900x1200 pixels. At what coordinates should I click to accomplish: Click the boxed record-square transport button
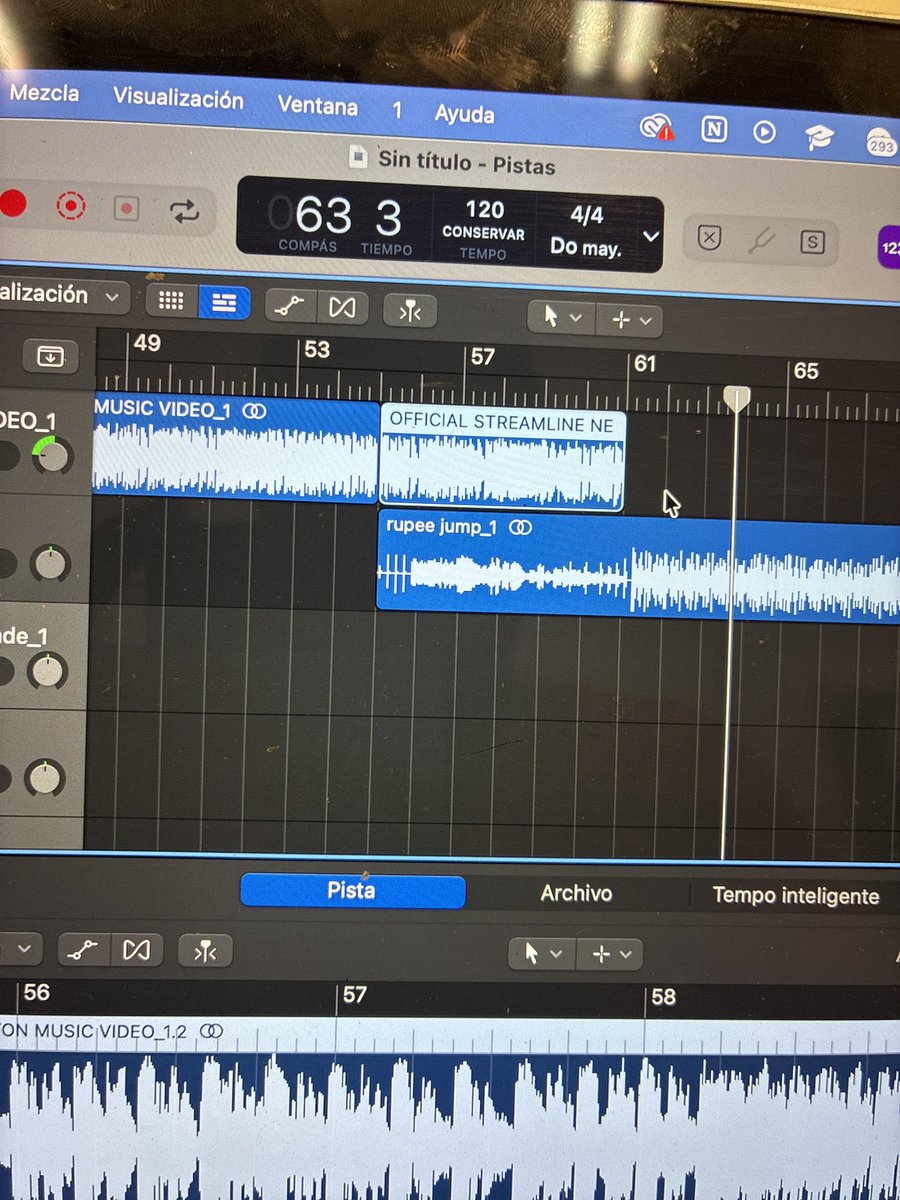point(126,209)
